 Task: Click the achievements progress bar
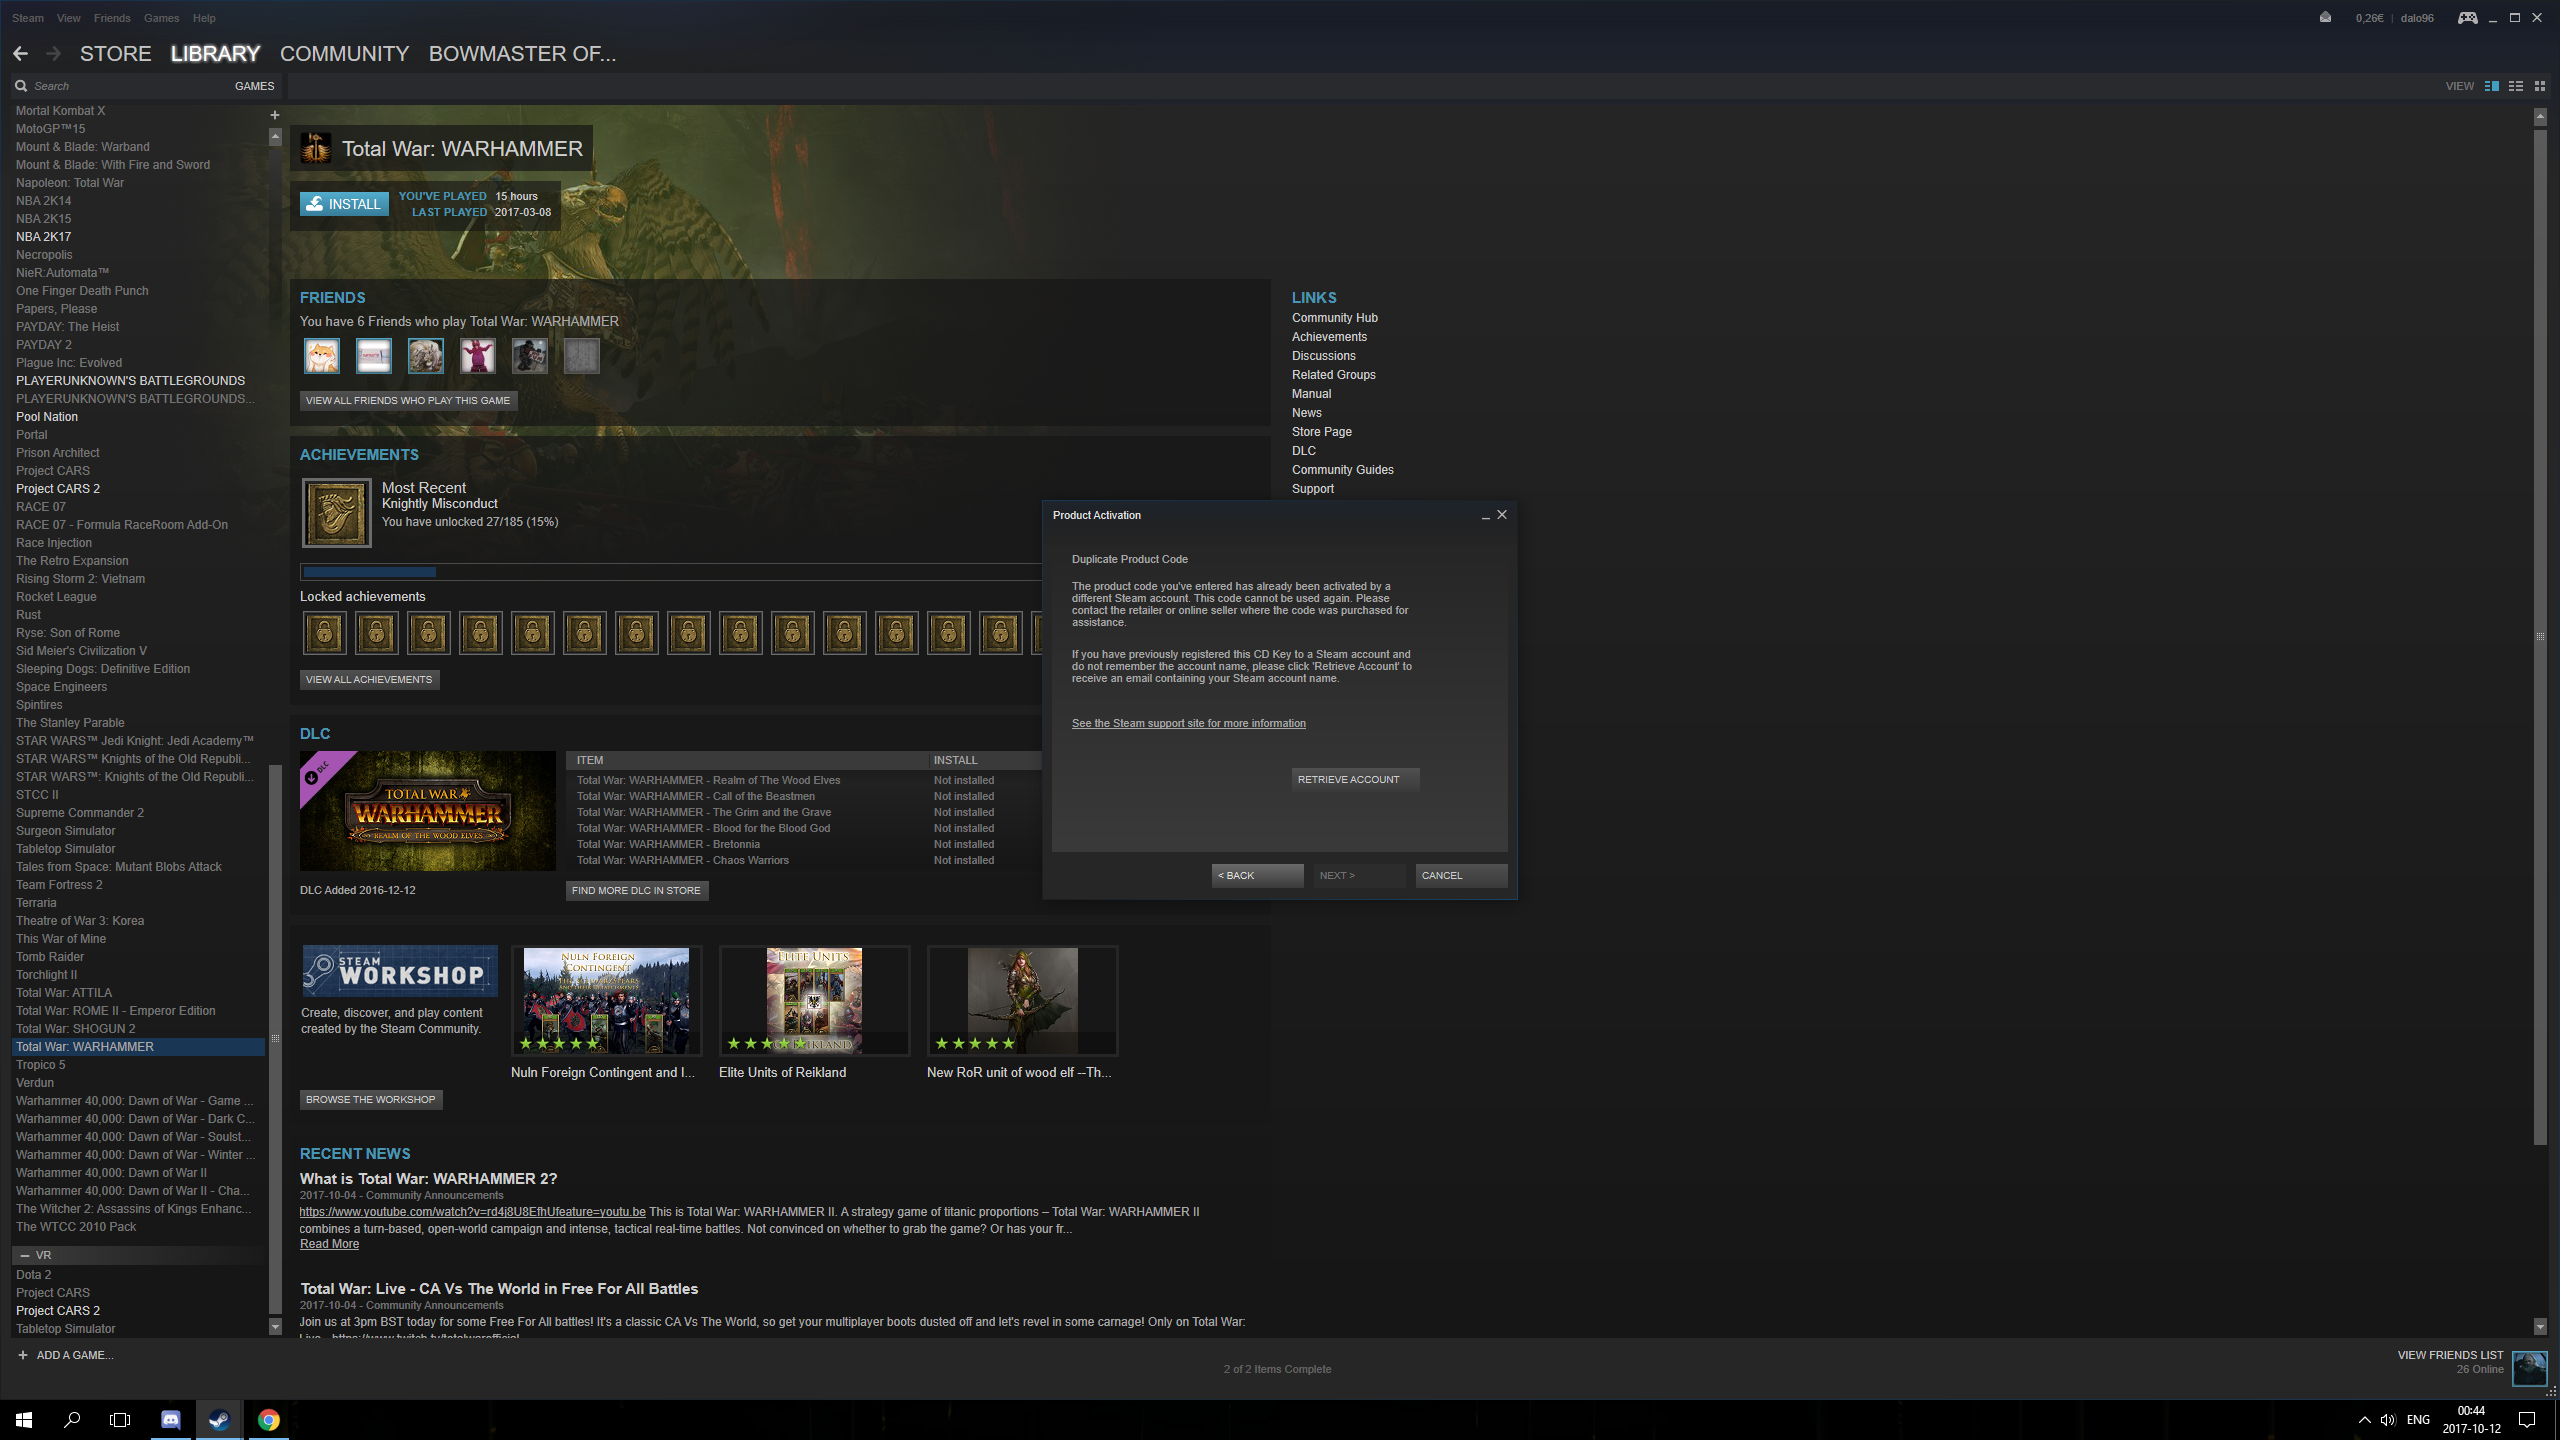670,572
